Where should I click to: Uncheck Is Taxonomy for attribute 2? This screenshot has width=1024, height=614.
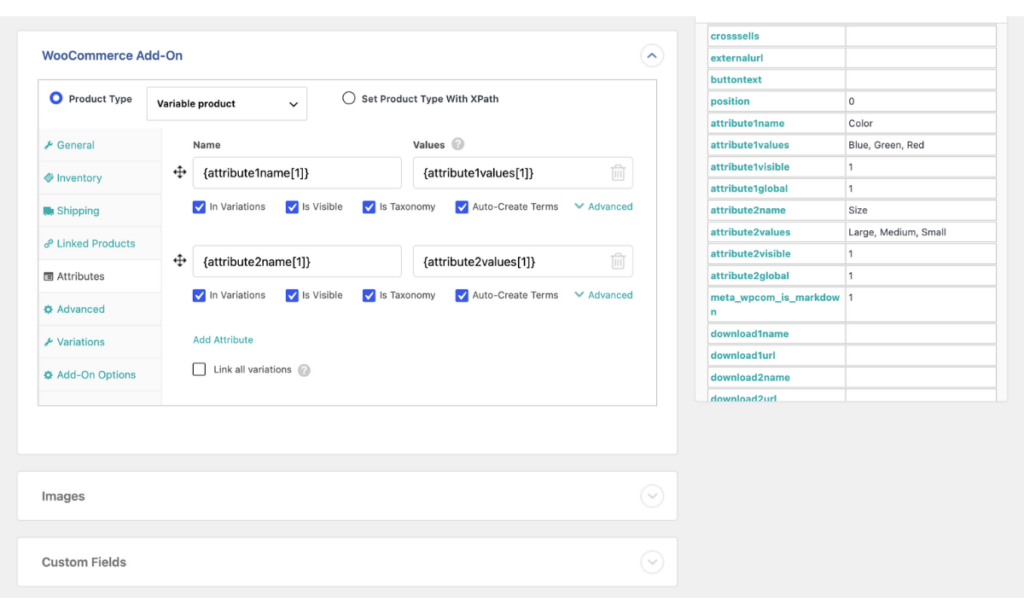(369, 295)
